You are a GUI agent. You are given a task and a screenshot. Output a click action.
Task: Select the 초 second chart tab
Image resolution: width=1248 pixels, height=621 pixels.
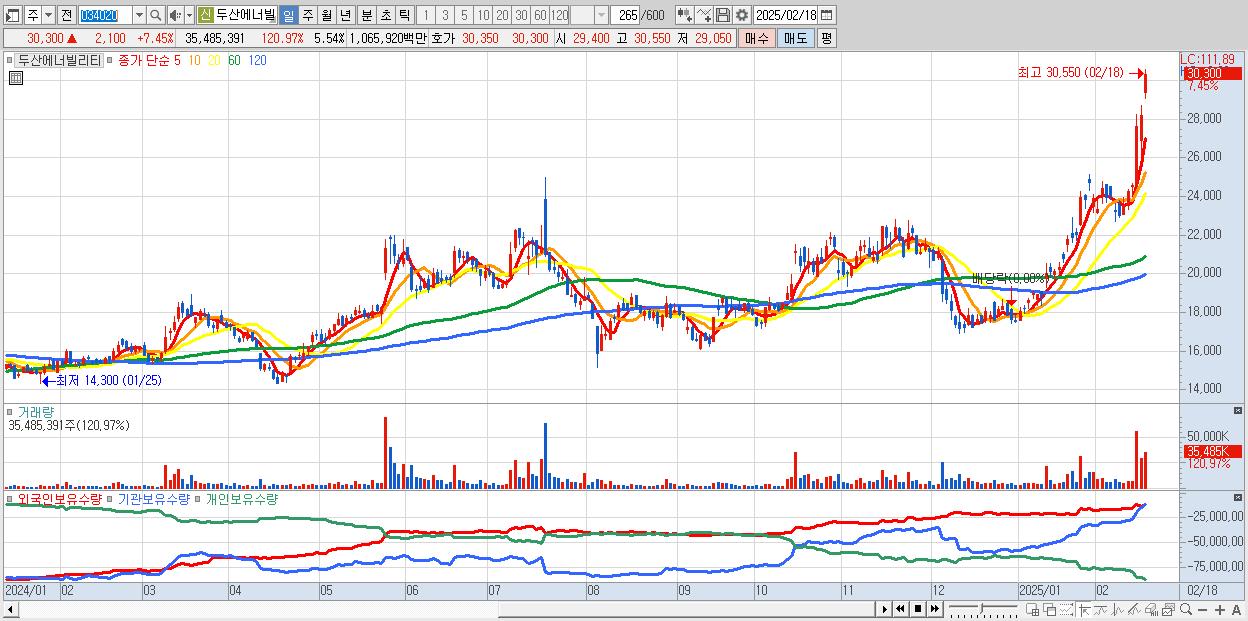[x=384, y=15]
